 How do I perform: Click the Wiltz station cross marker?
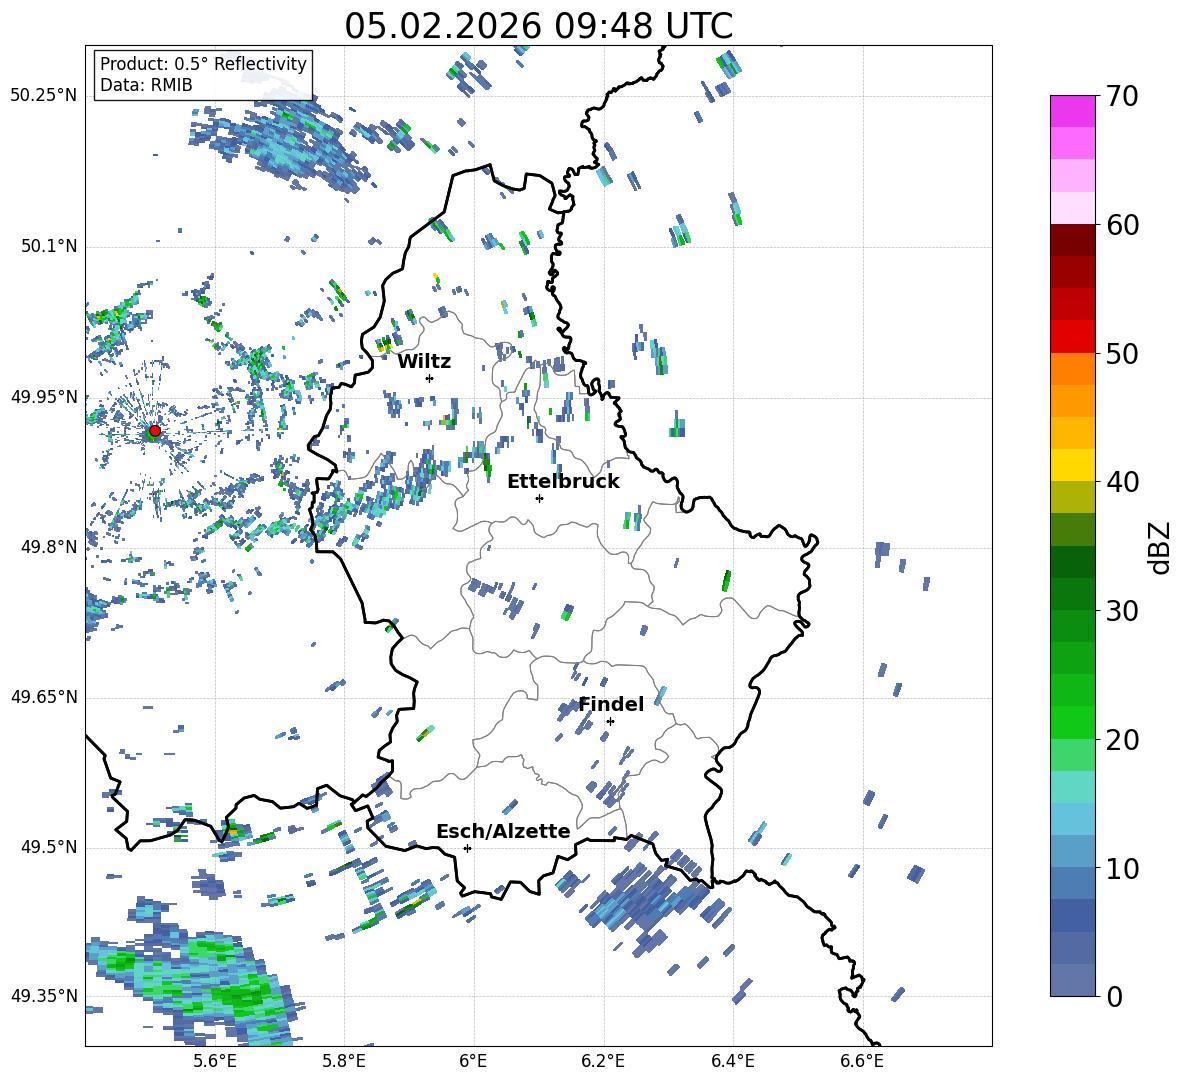[430, 378]
